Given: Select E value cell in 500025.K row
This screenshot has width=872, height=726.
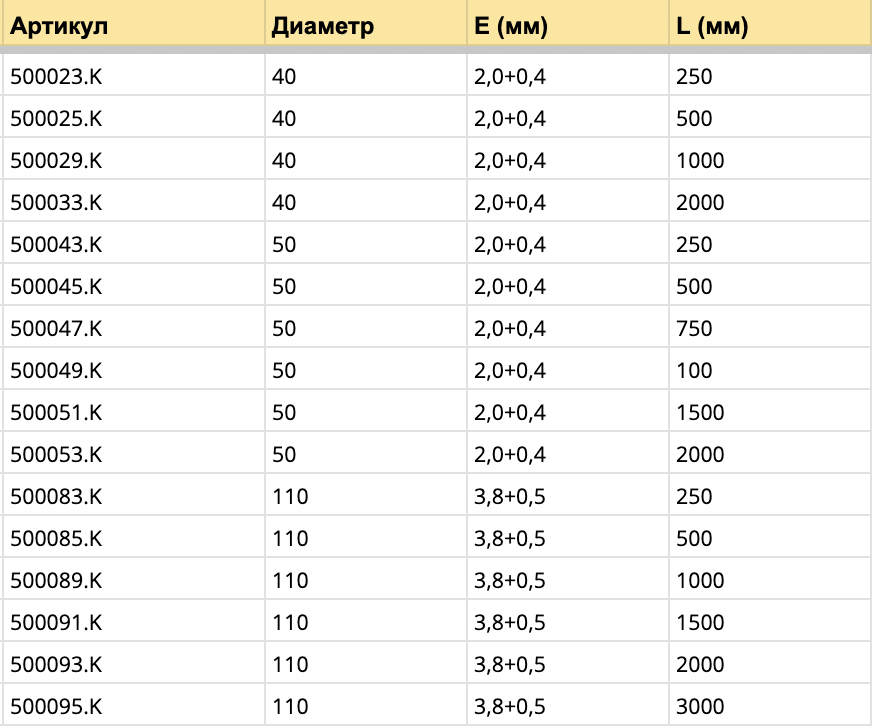Looking at the screenshot, I should pos(510,119).
